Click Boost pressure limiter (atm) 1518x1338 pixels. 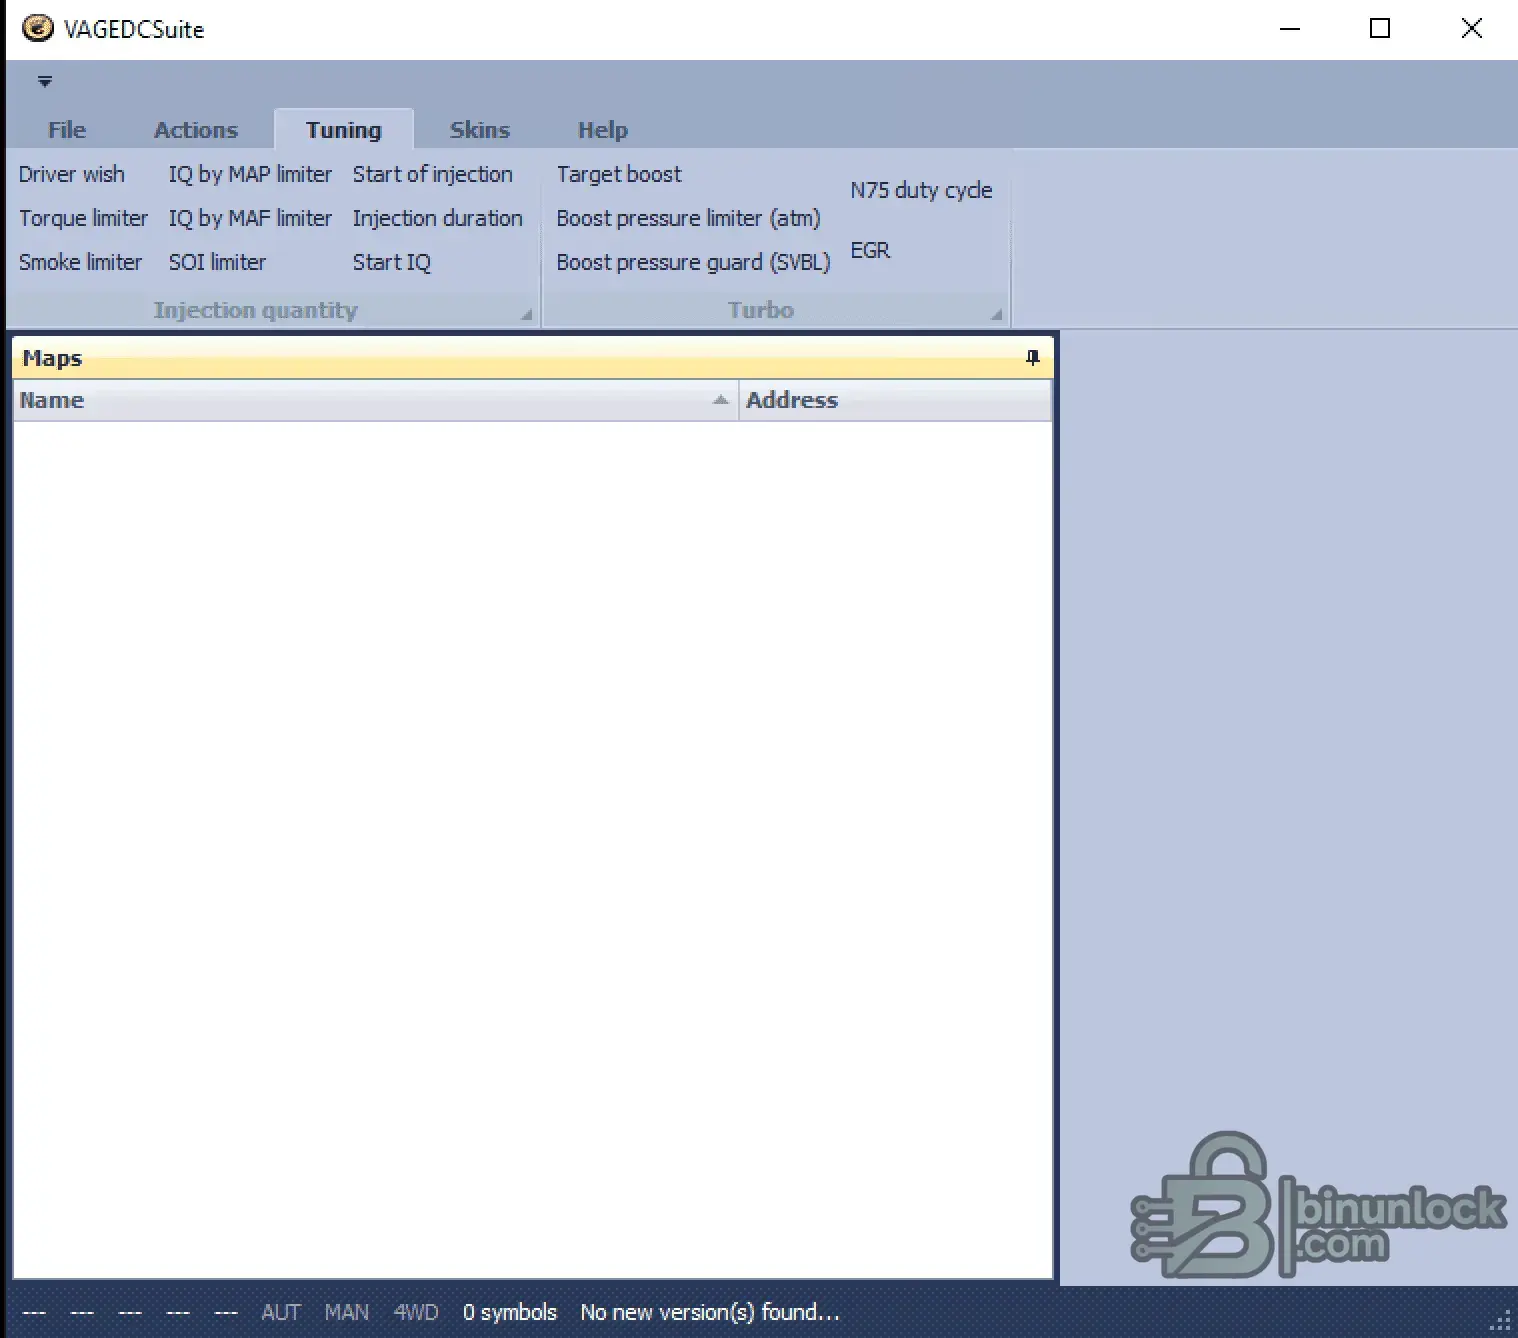[688, 218]
